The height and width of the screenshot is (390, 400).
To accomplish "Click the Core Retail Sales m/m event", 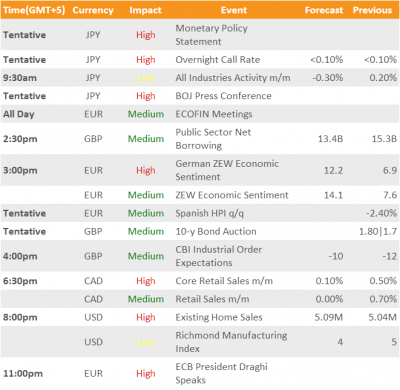I will 224,281.
